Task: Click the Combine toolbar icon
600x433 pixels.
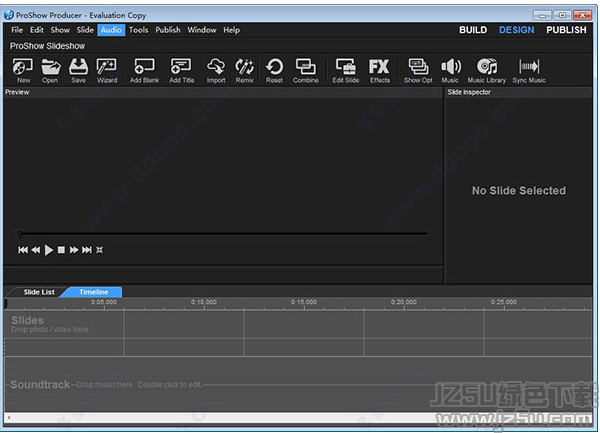Action: click(x=305, y=71)
